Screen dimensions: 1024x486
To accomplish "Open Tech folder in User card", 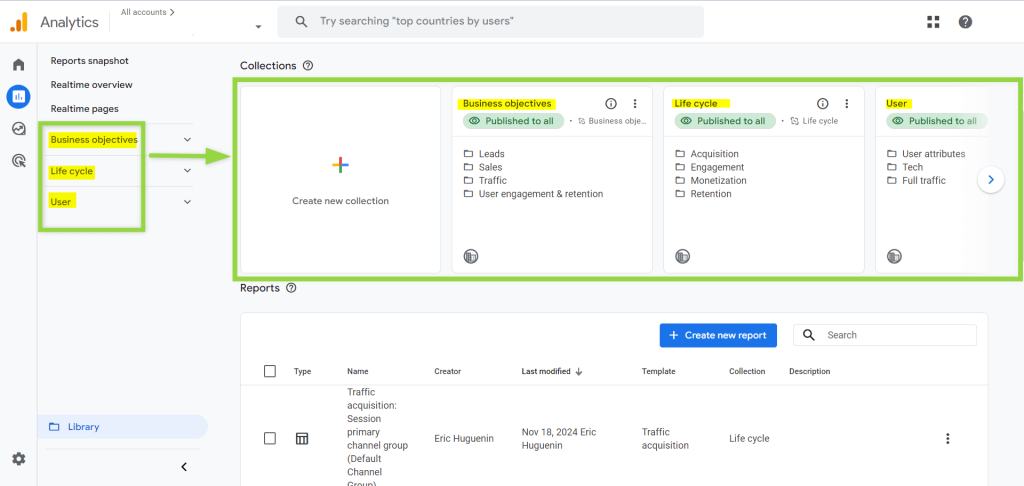I will [904, 167].
